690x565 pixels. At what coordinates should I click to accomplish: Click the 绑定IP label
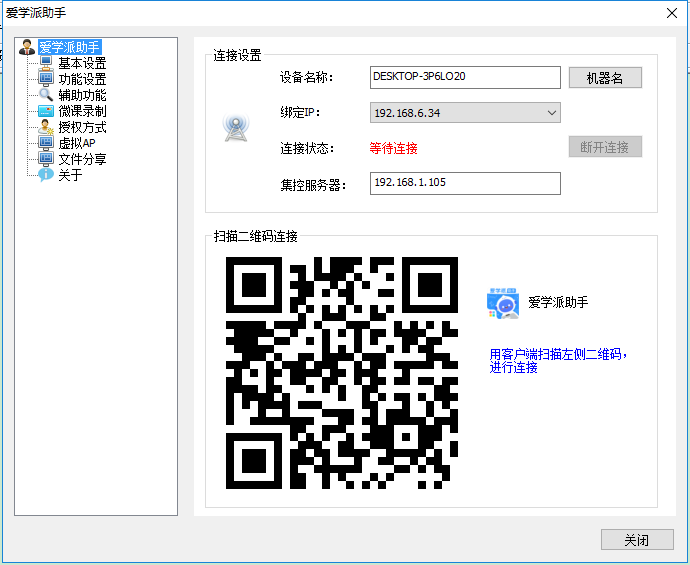click(x=300, y=113)
